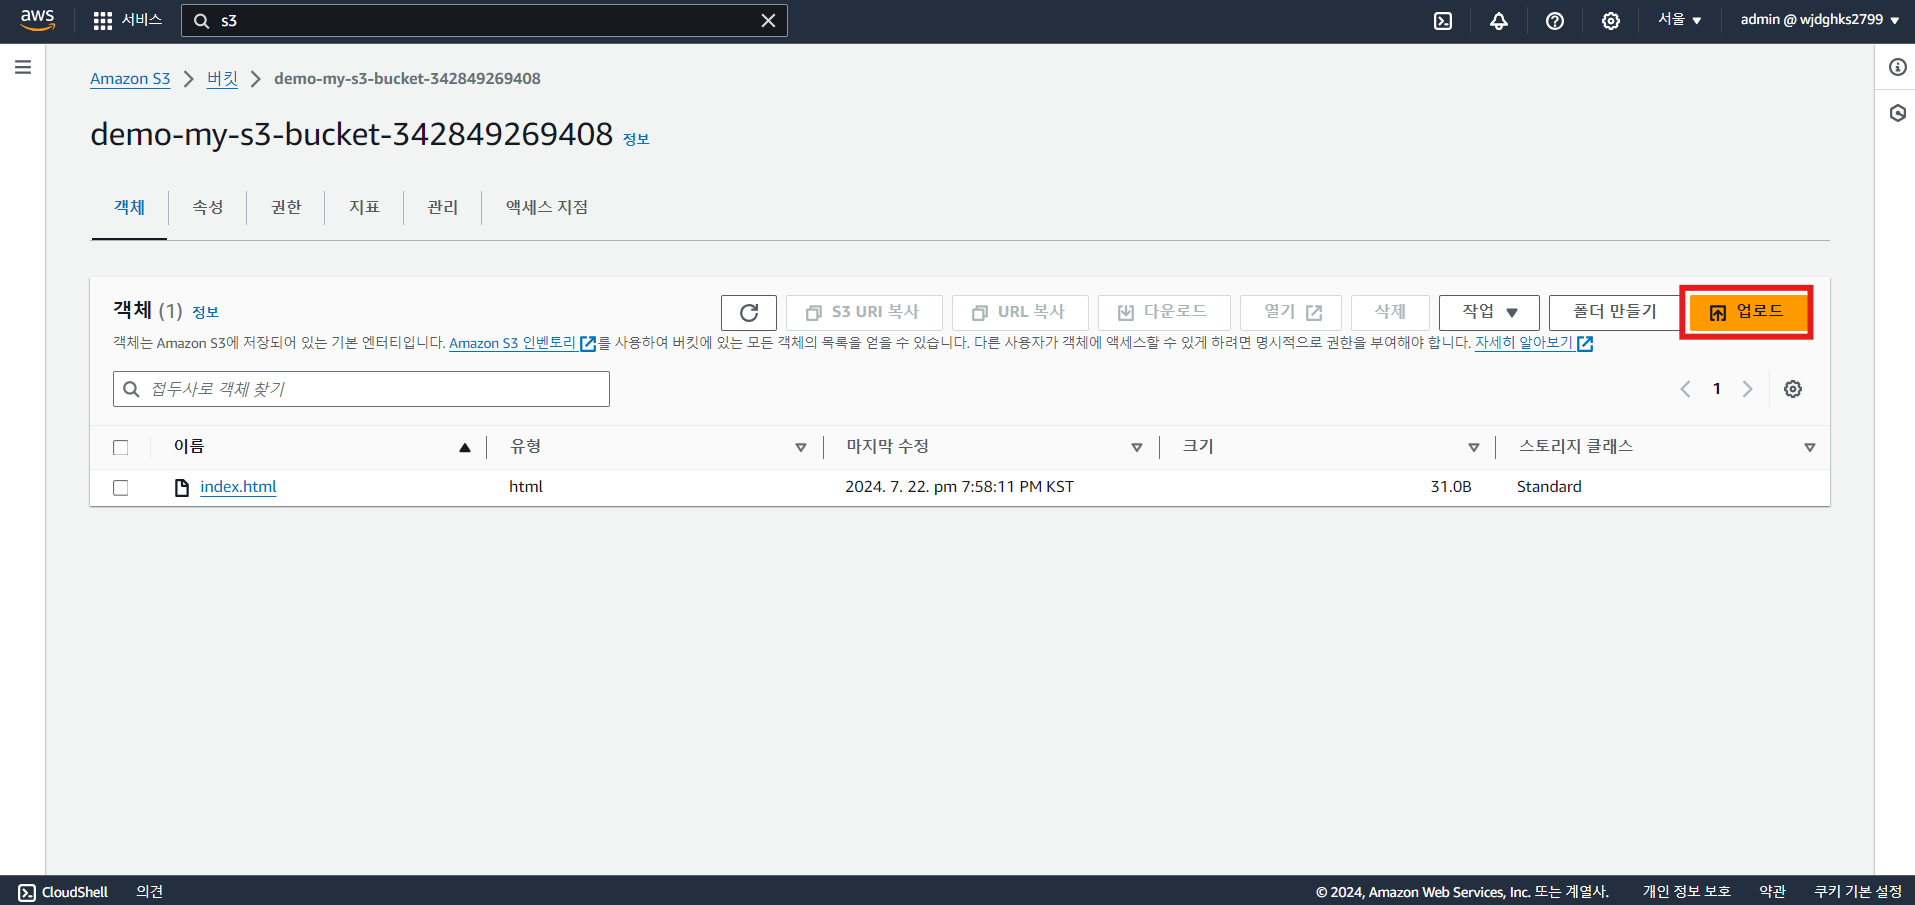Expand the left hamburger navigation menu
This screenshot has width=1915, height=905.
click(23, 67)
